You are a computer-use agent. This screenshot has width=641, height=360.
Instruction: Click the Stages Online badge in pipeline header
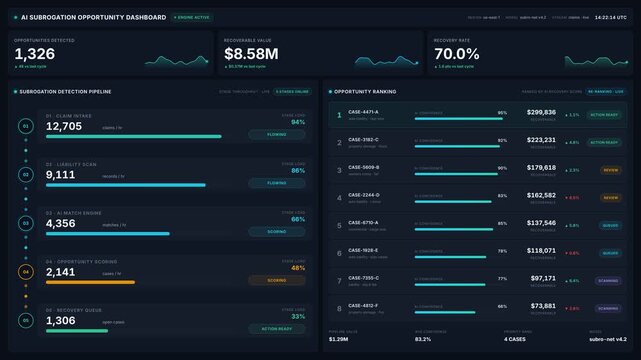pos(292,92)
